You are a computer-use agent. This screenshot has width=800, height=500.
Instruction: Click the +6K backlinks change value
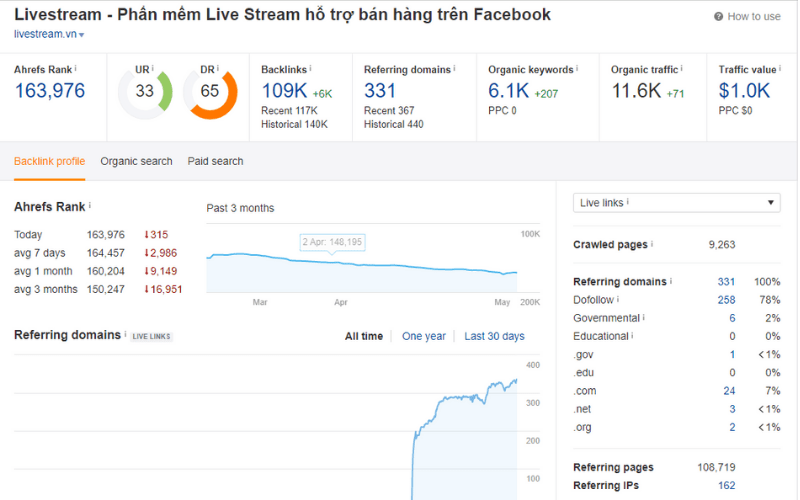coord(322,94)
